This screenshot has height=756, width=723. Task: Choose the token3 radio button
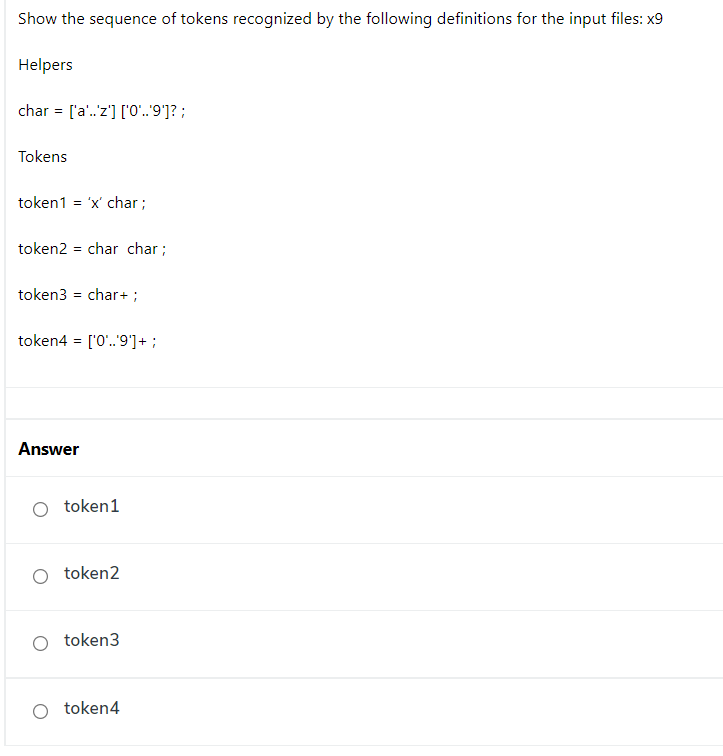40,643
